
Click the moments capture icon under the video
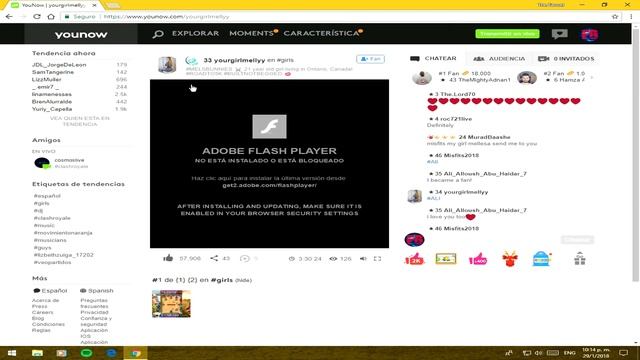(x=244, y=258)
